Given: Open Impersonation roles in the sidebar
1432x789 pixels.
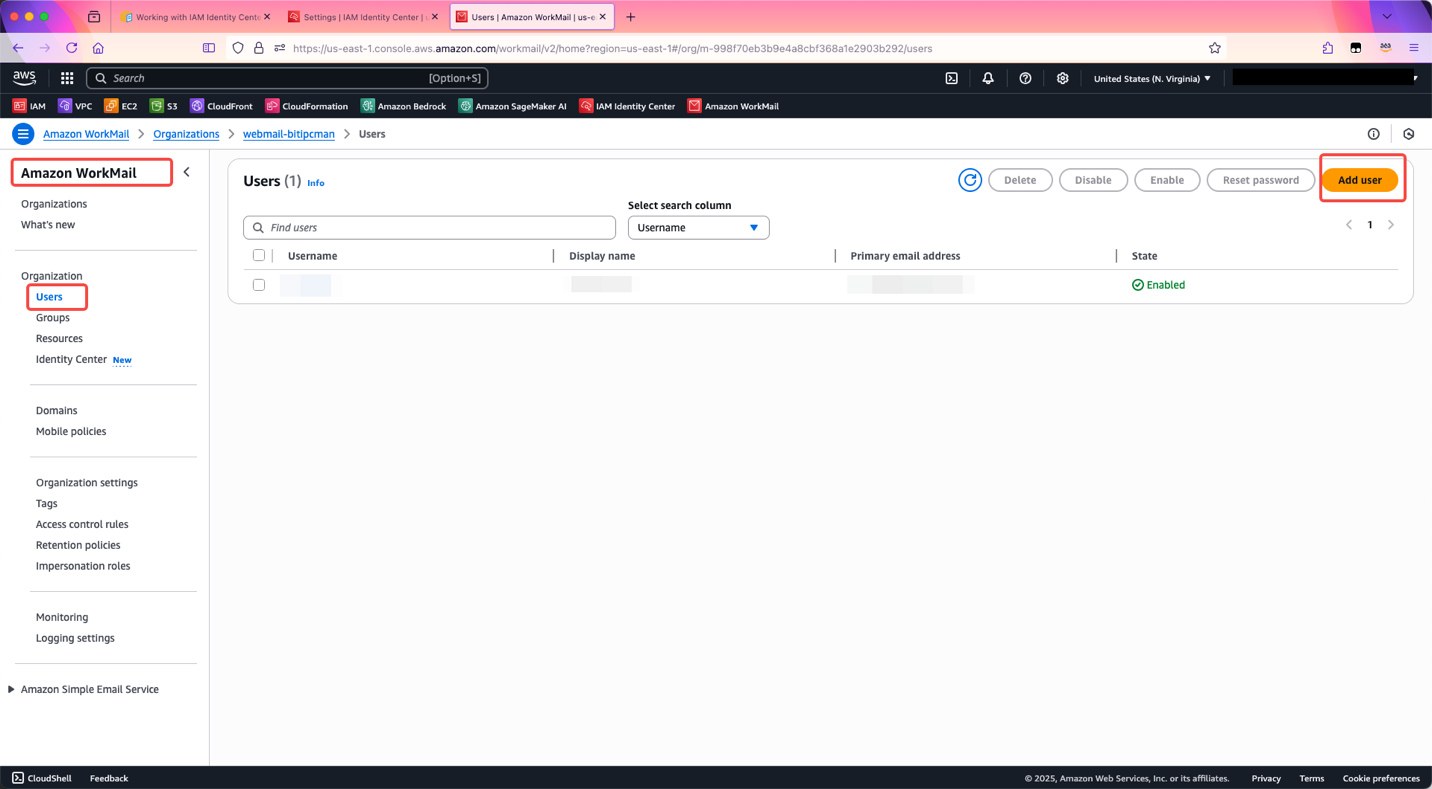Looking at the screenshot, I should (x=83, y=567).
